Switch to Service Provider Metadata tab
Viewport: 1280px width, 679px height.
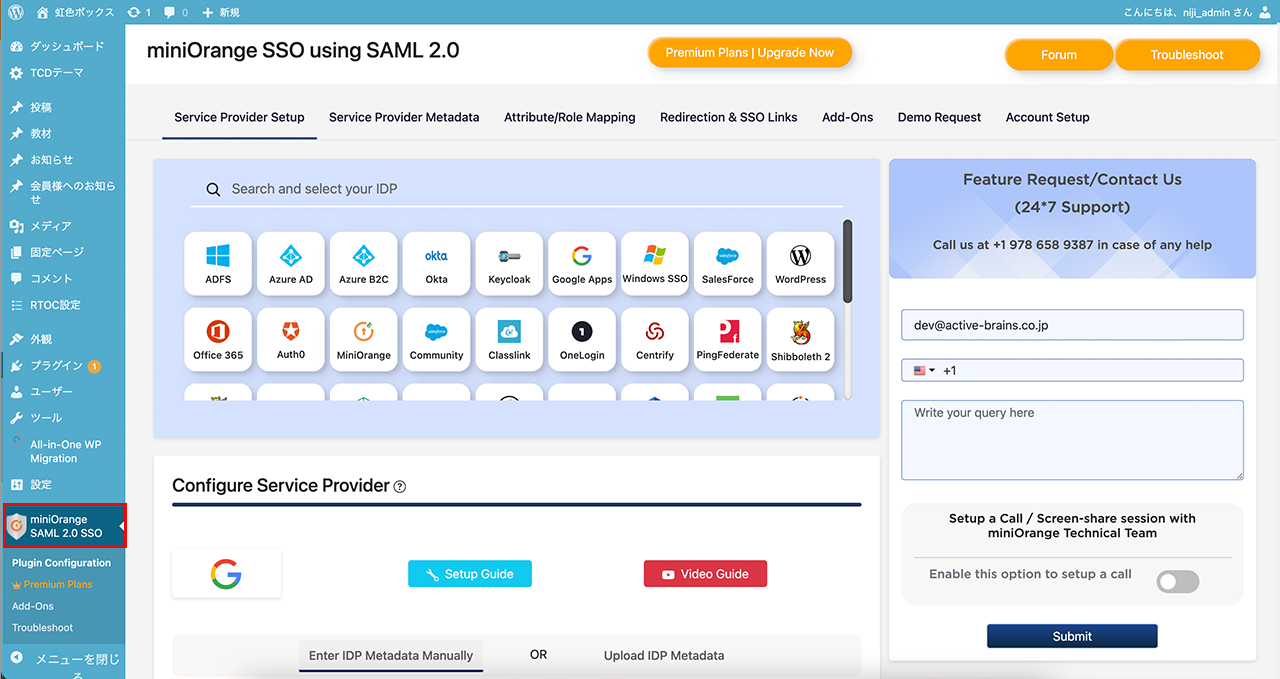click(404, 117)
